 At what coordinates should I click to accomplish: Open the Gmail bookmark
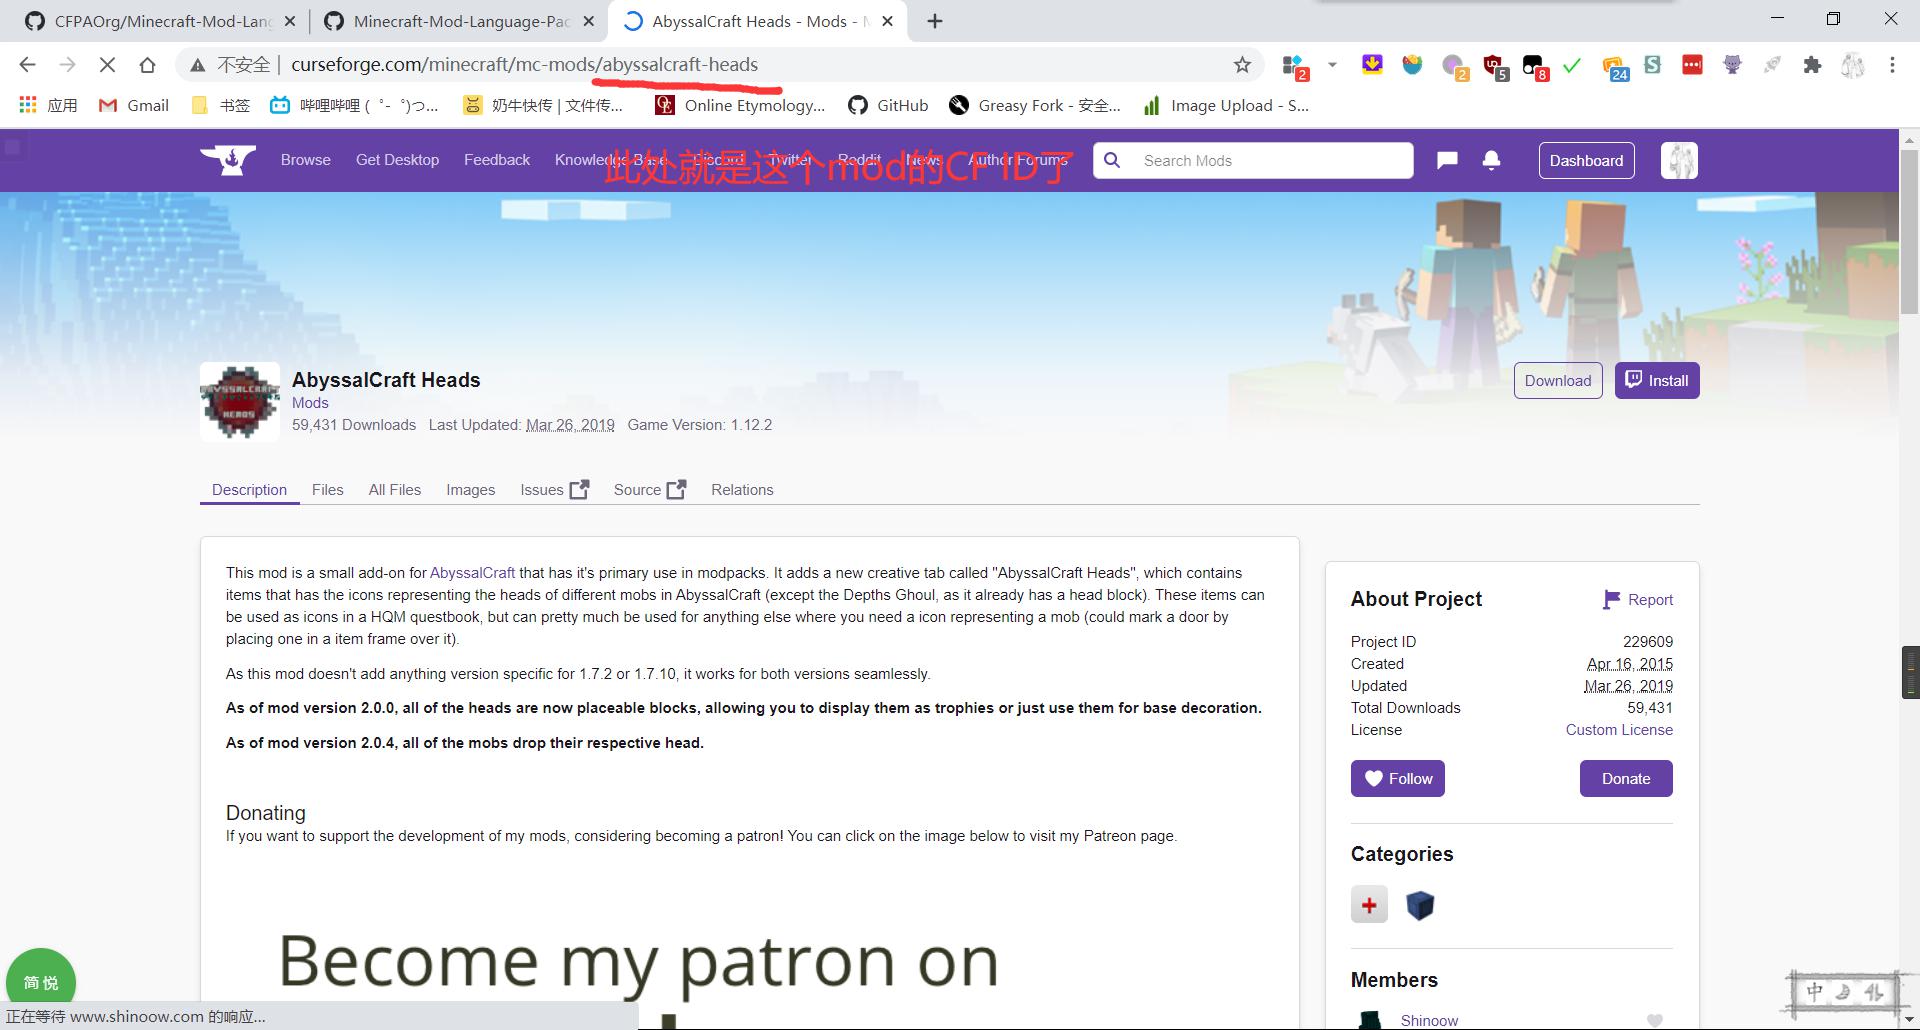(x=134, y=105)
